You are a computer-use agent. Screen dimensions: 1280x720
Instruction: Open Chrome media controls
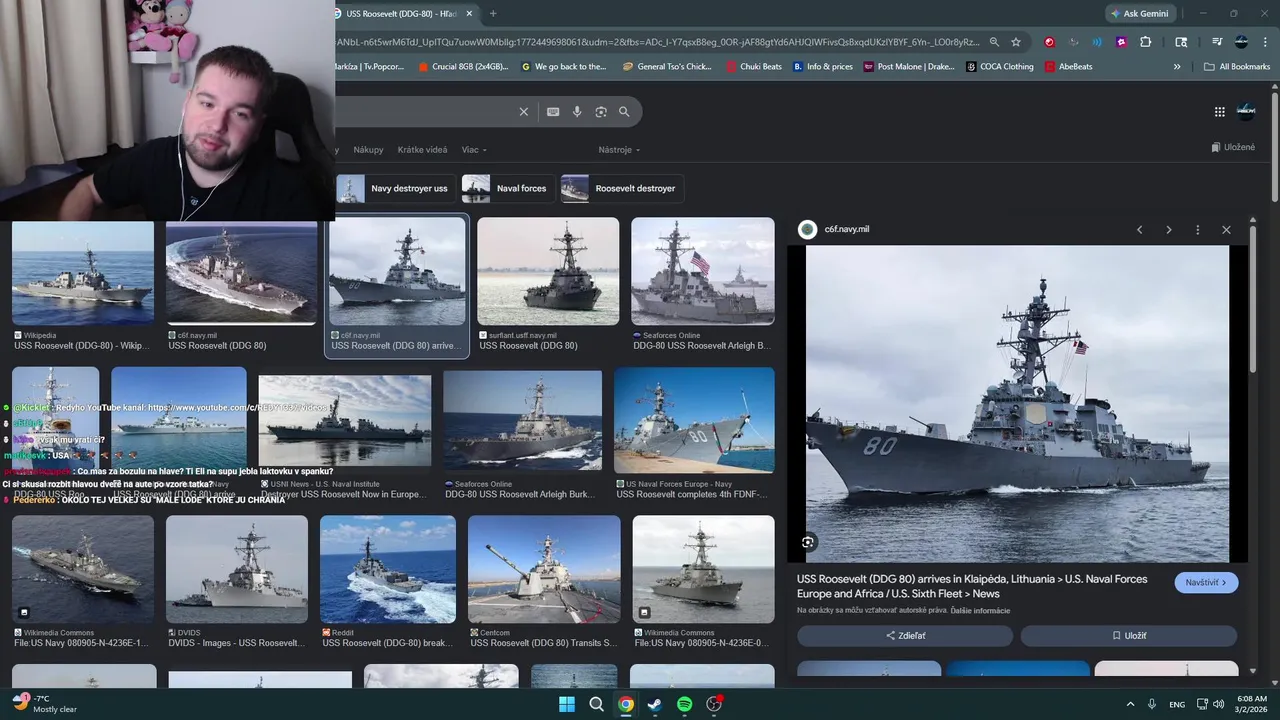click(1217, 42)
